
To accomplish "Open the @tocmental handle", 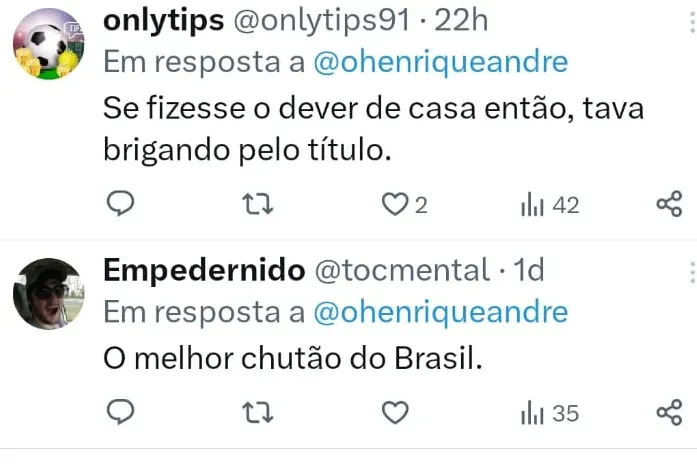I will click(x=400, y=270).
